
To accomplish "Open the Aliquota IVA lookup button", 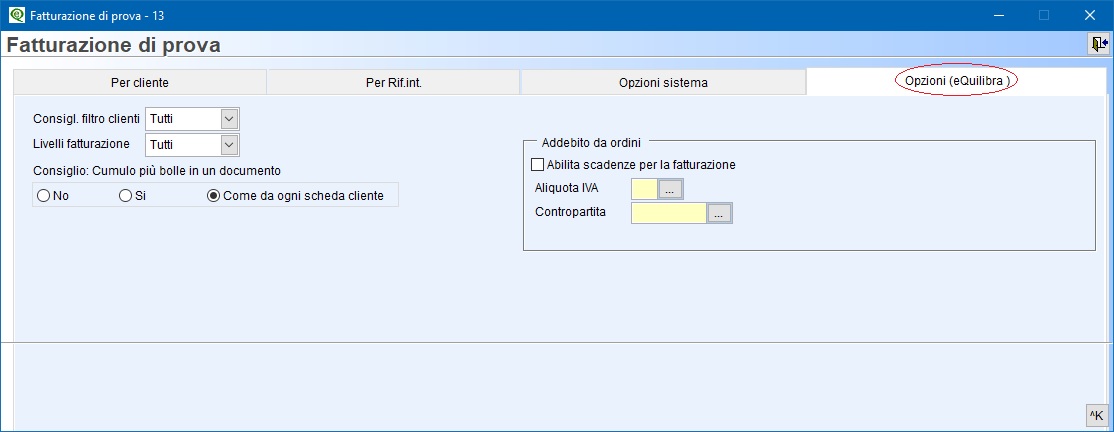I will pyautogui.click(x=670, y=189).
